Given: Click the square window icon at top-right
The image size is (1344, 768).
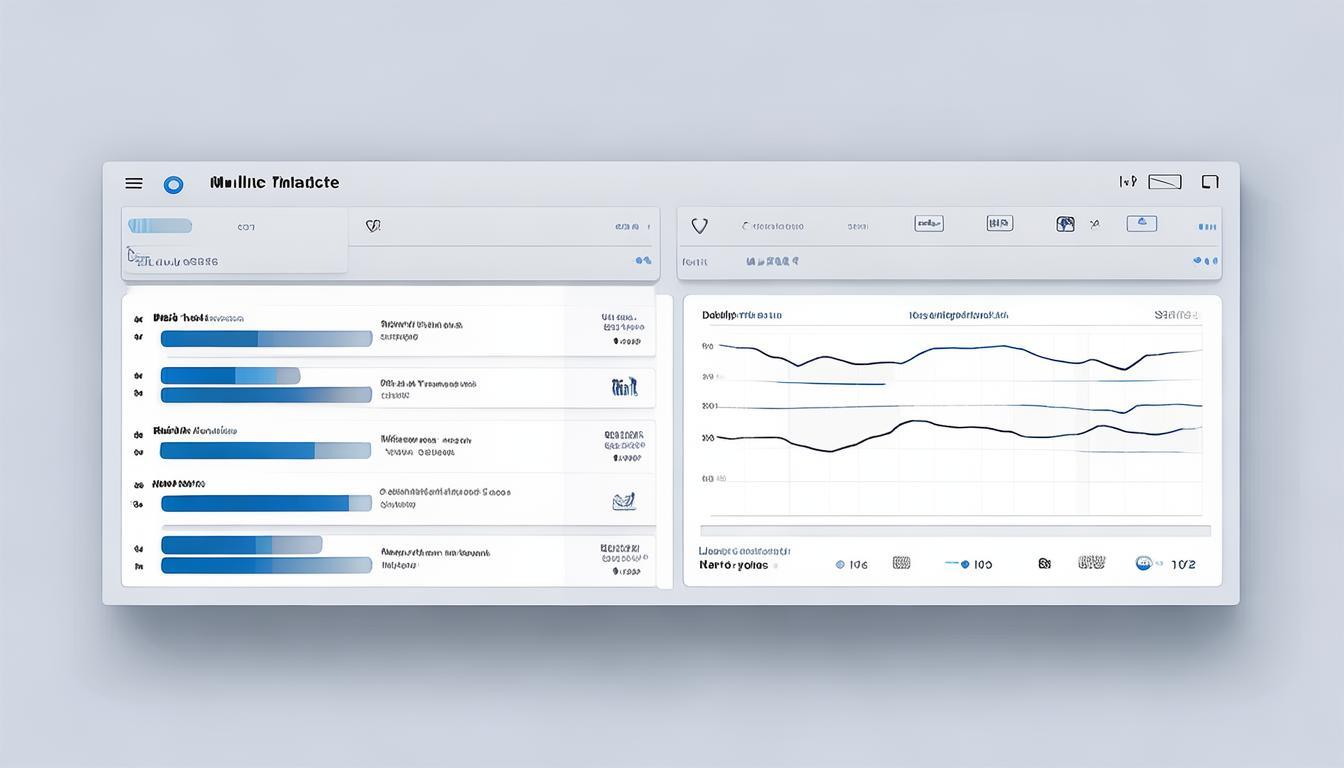Looking at the screenshot, I should 1210,182.
